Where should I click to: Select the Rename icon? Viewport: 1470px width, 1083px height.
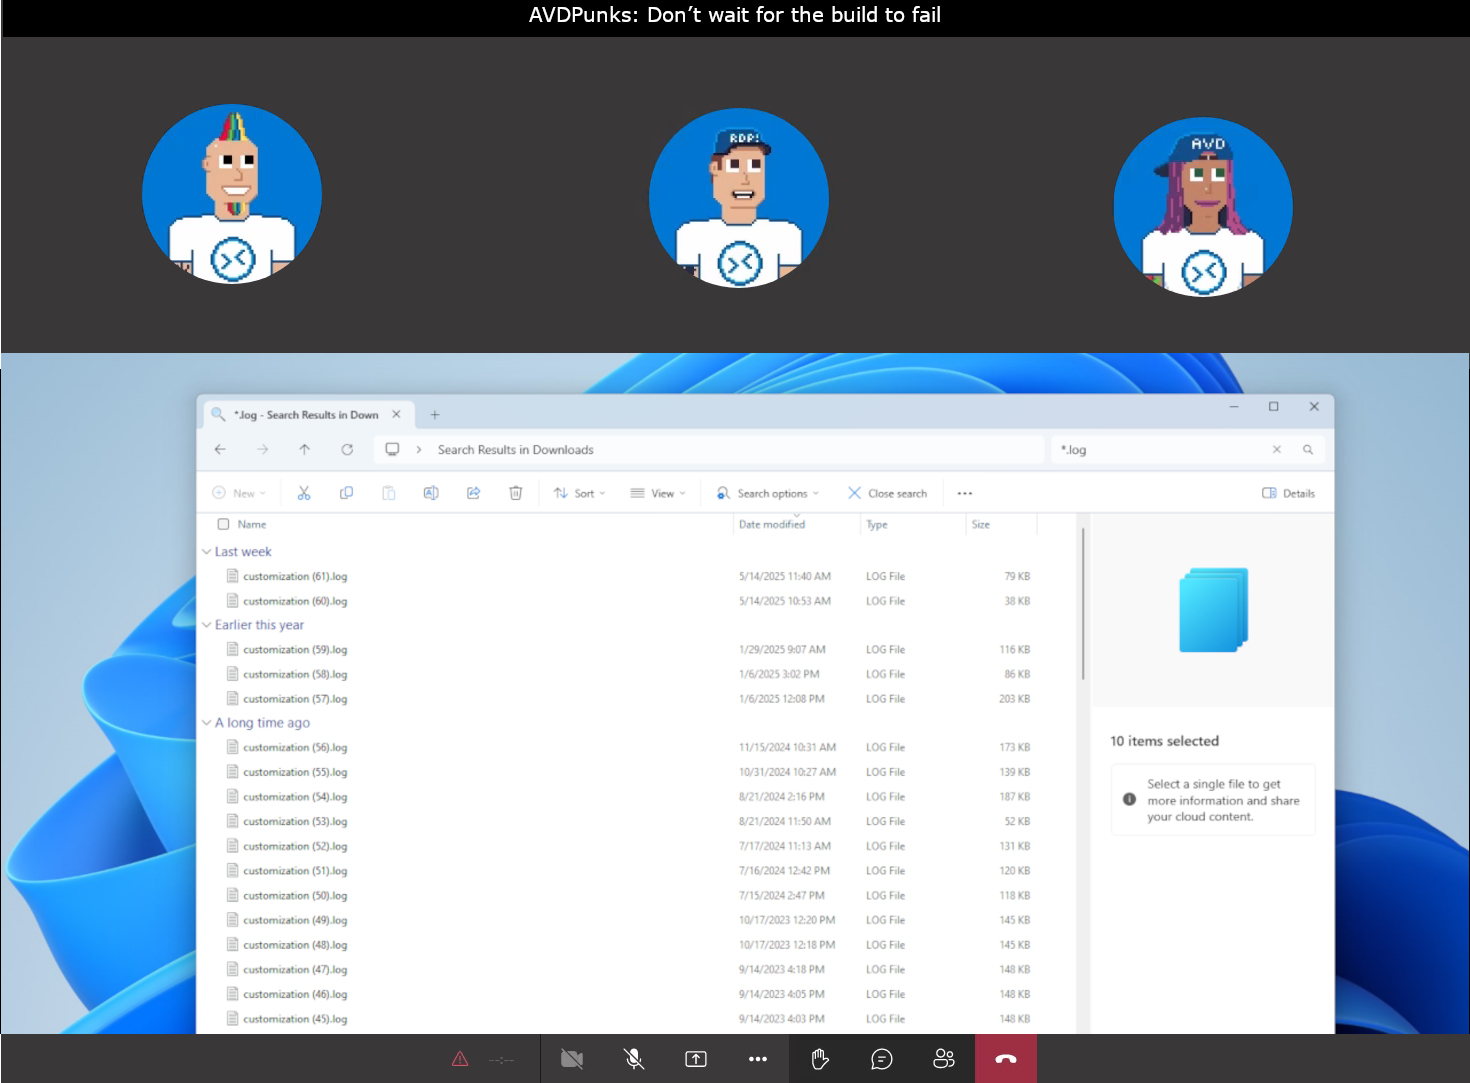(431, 493)
